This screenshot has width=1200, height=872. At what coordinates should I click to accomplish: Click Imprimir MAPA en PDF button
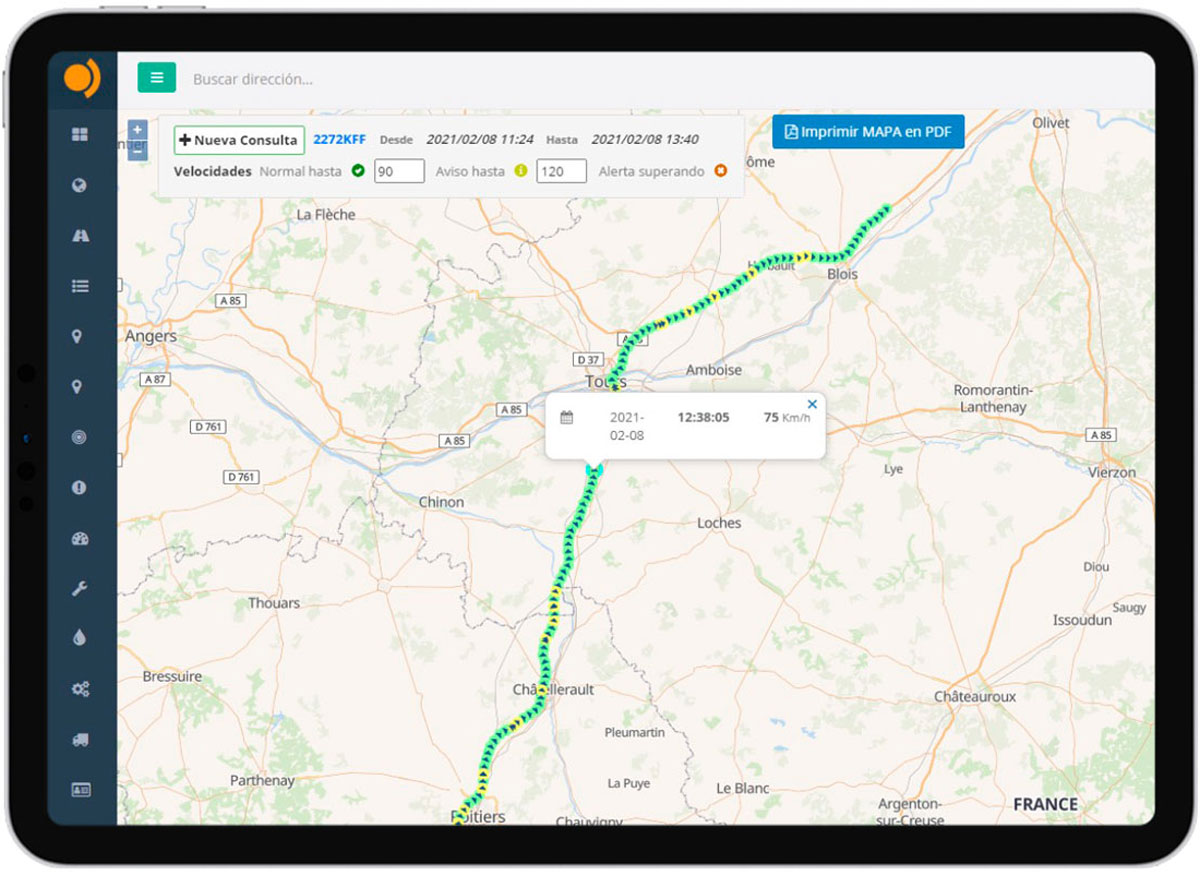coord(867,131)
